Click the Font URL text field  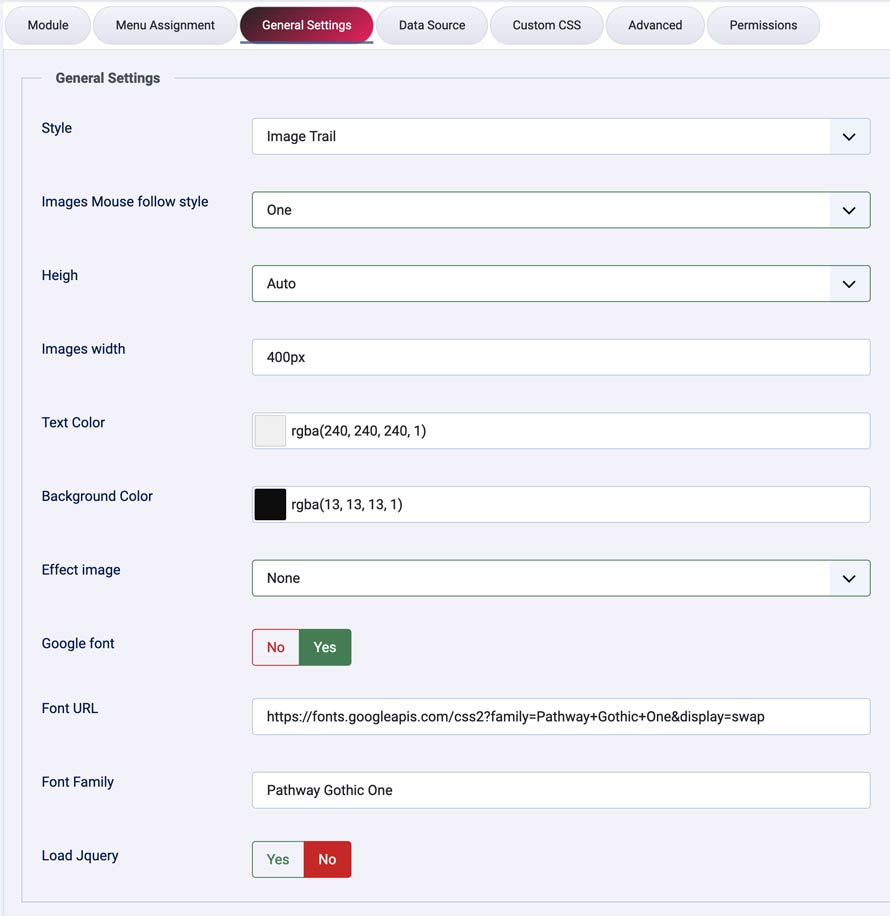(x=560, y=716)
